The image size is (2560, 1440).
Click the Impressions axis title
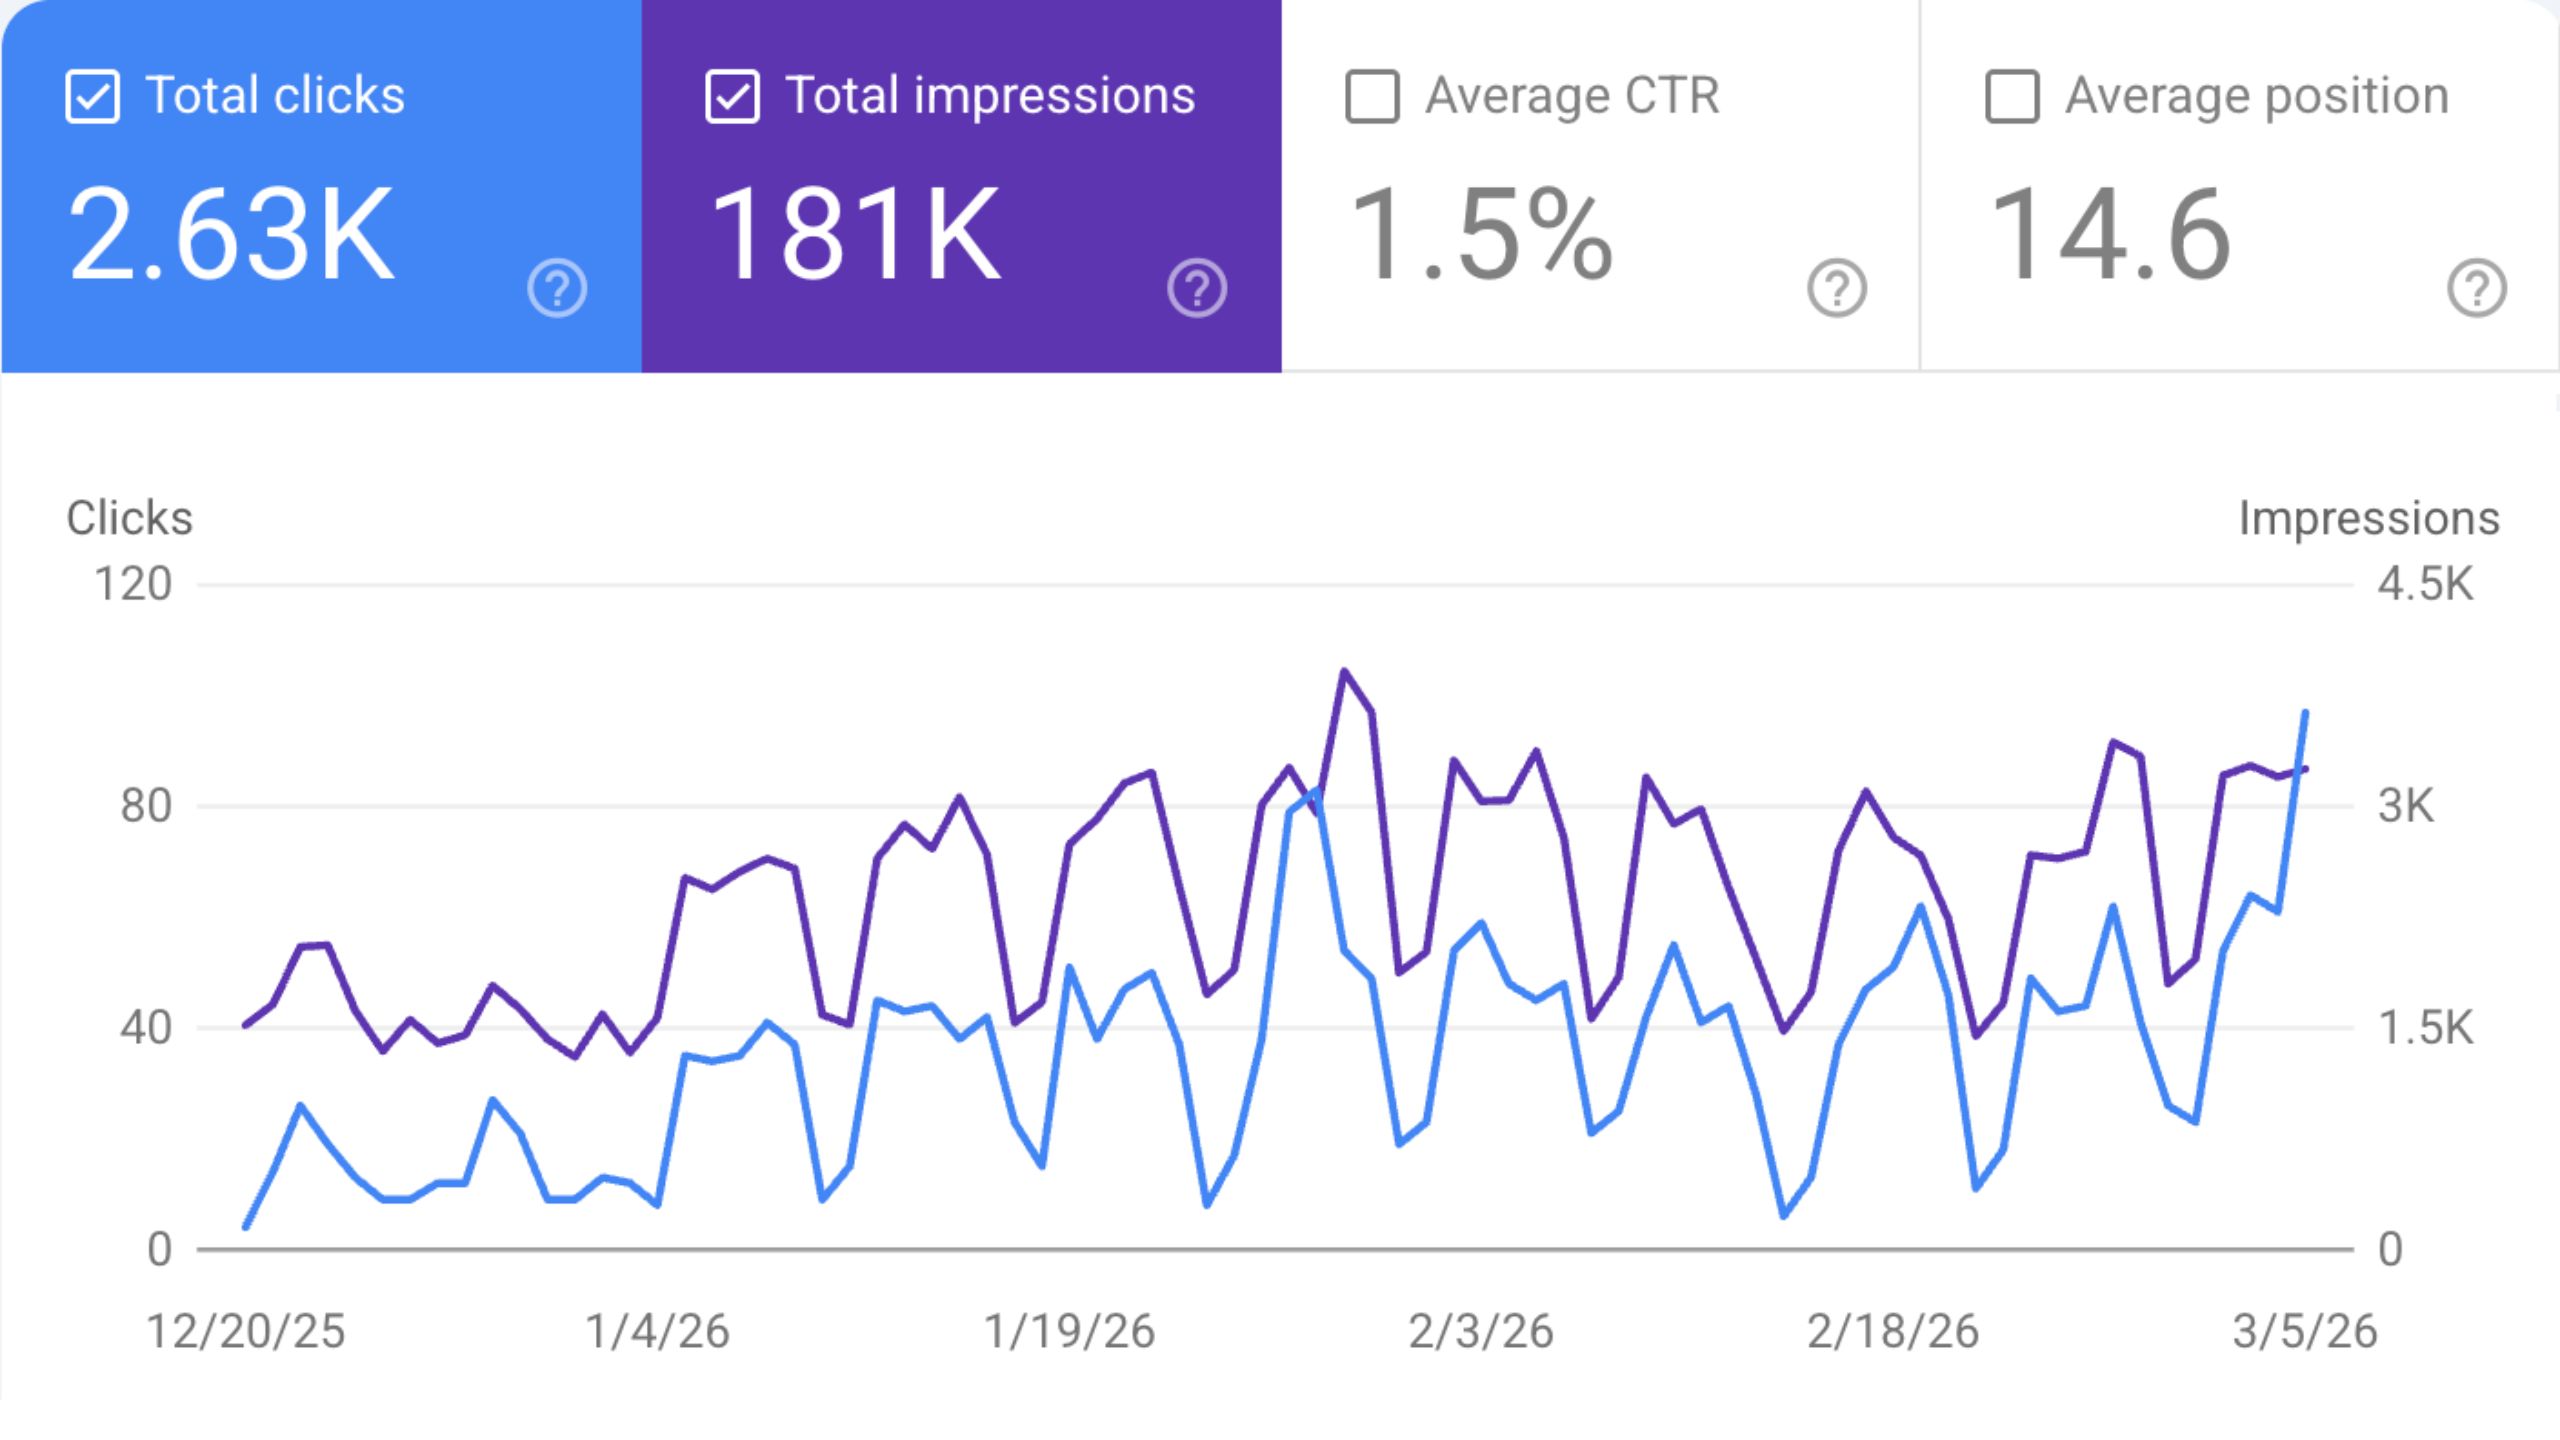(x=2369, y=518)
